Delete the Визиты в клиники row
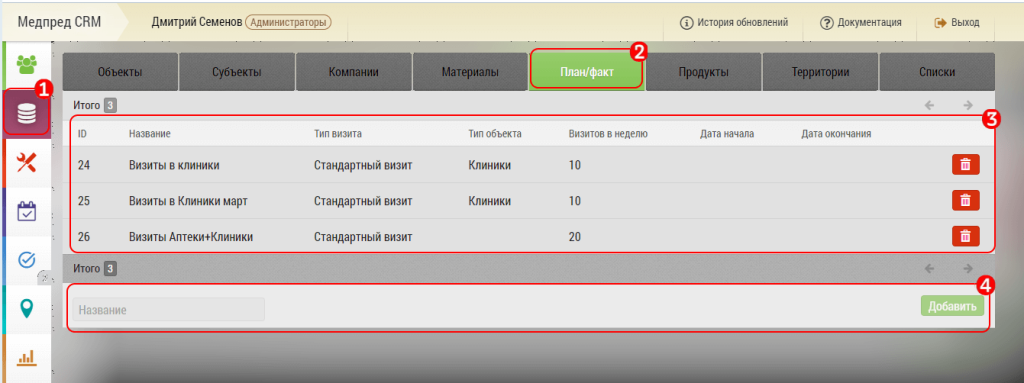This screenshot has height=383, width=1024. 966,165
